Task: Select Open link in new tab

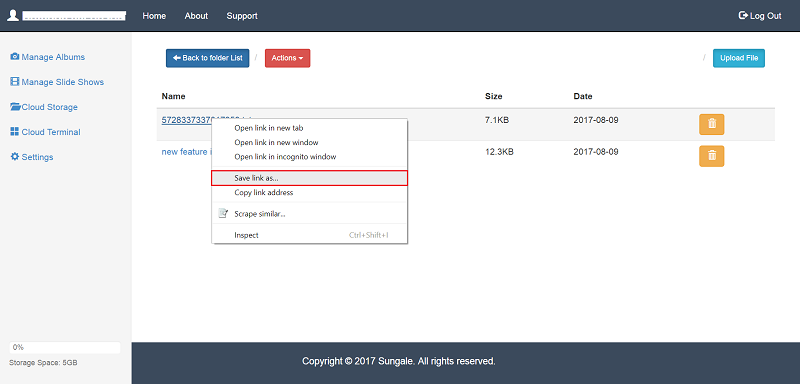Action: 309,128
